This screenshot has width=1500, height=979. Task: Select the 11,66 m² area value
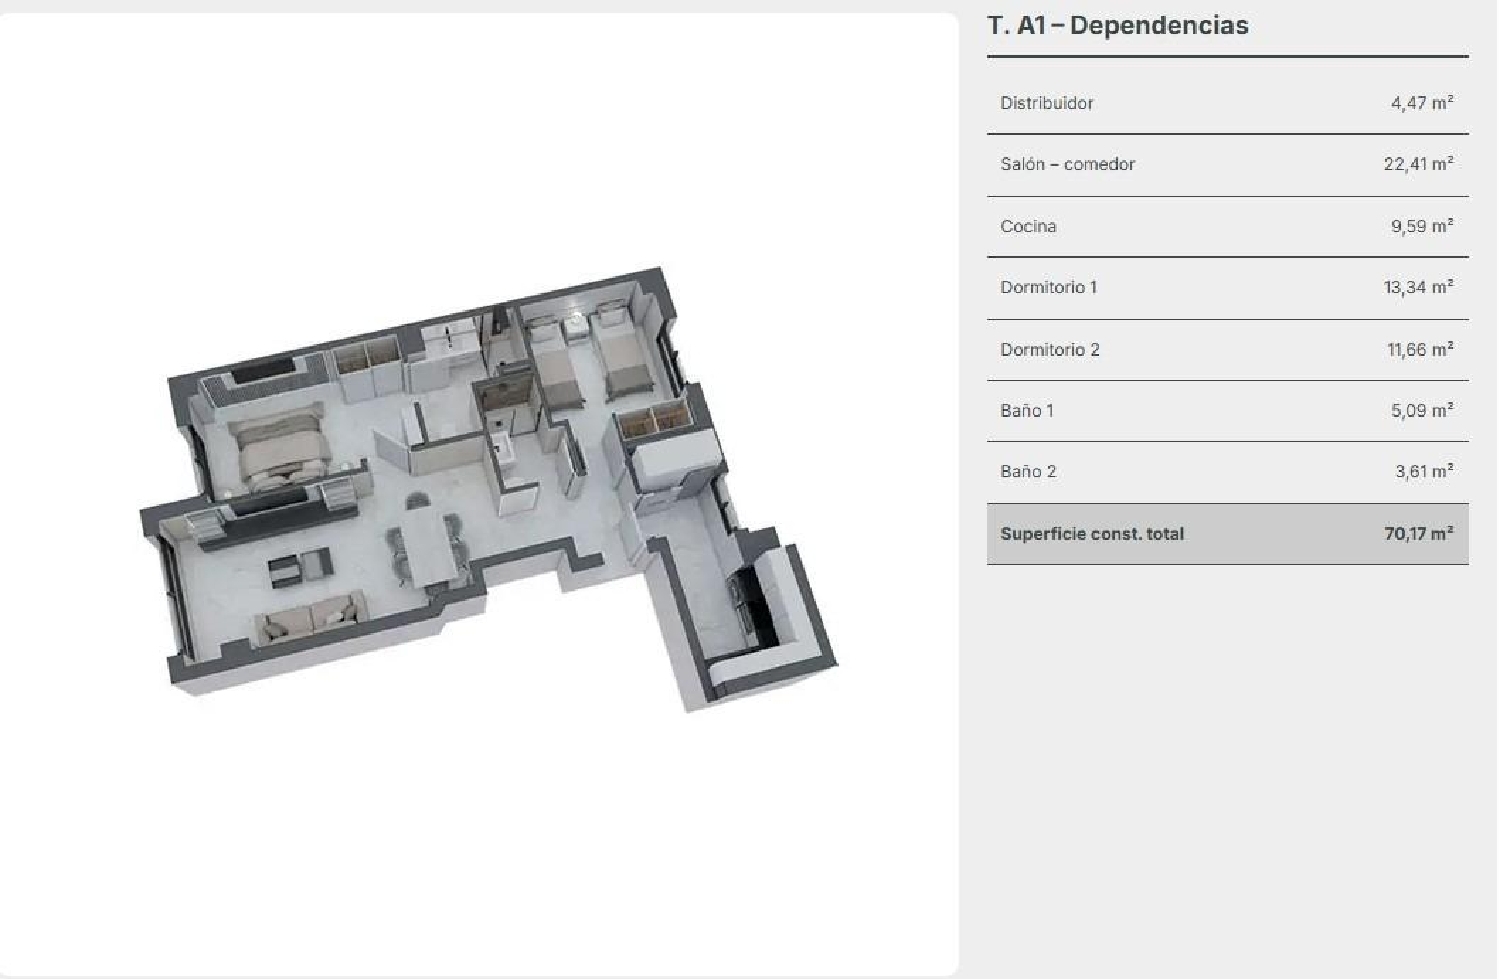[1419, 349]
